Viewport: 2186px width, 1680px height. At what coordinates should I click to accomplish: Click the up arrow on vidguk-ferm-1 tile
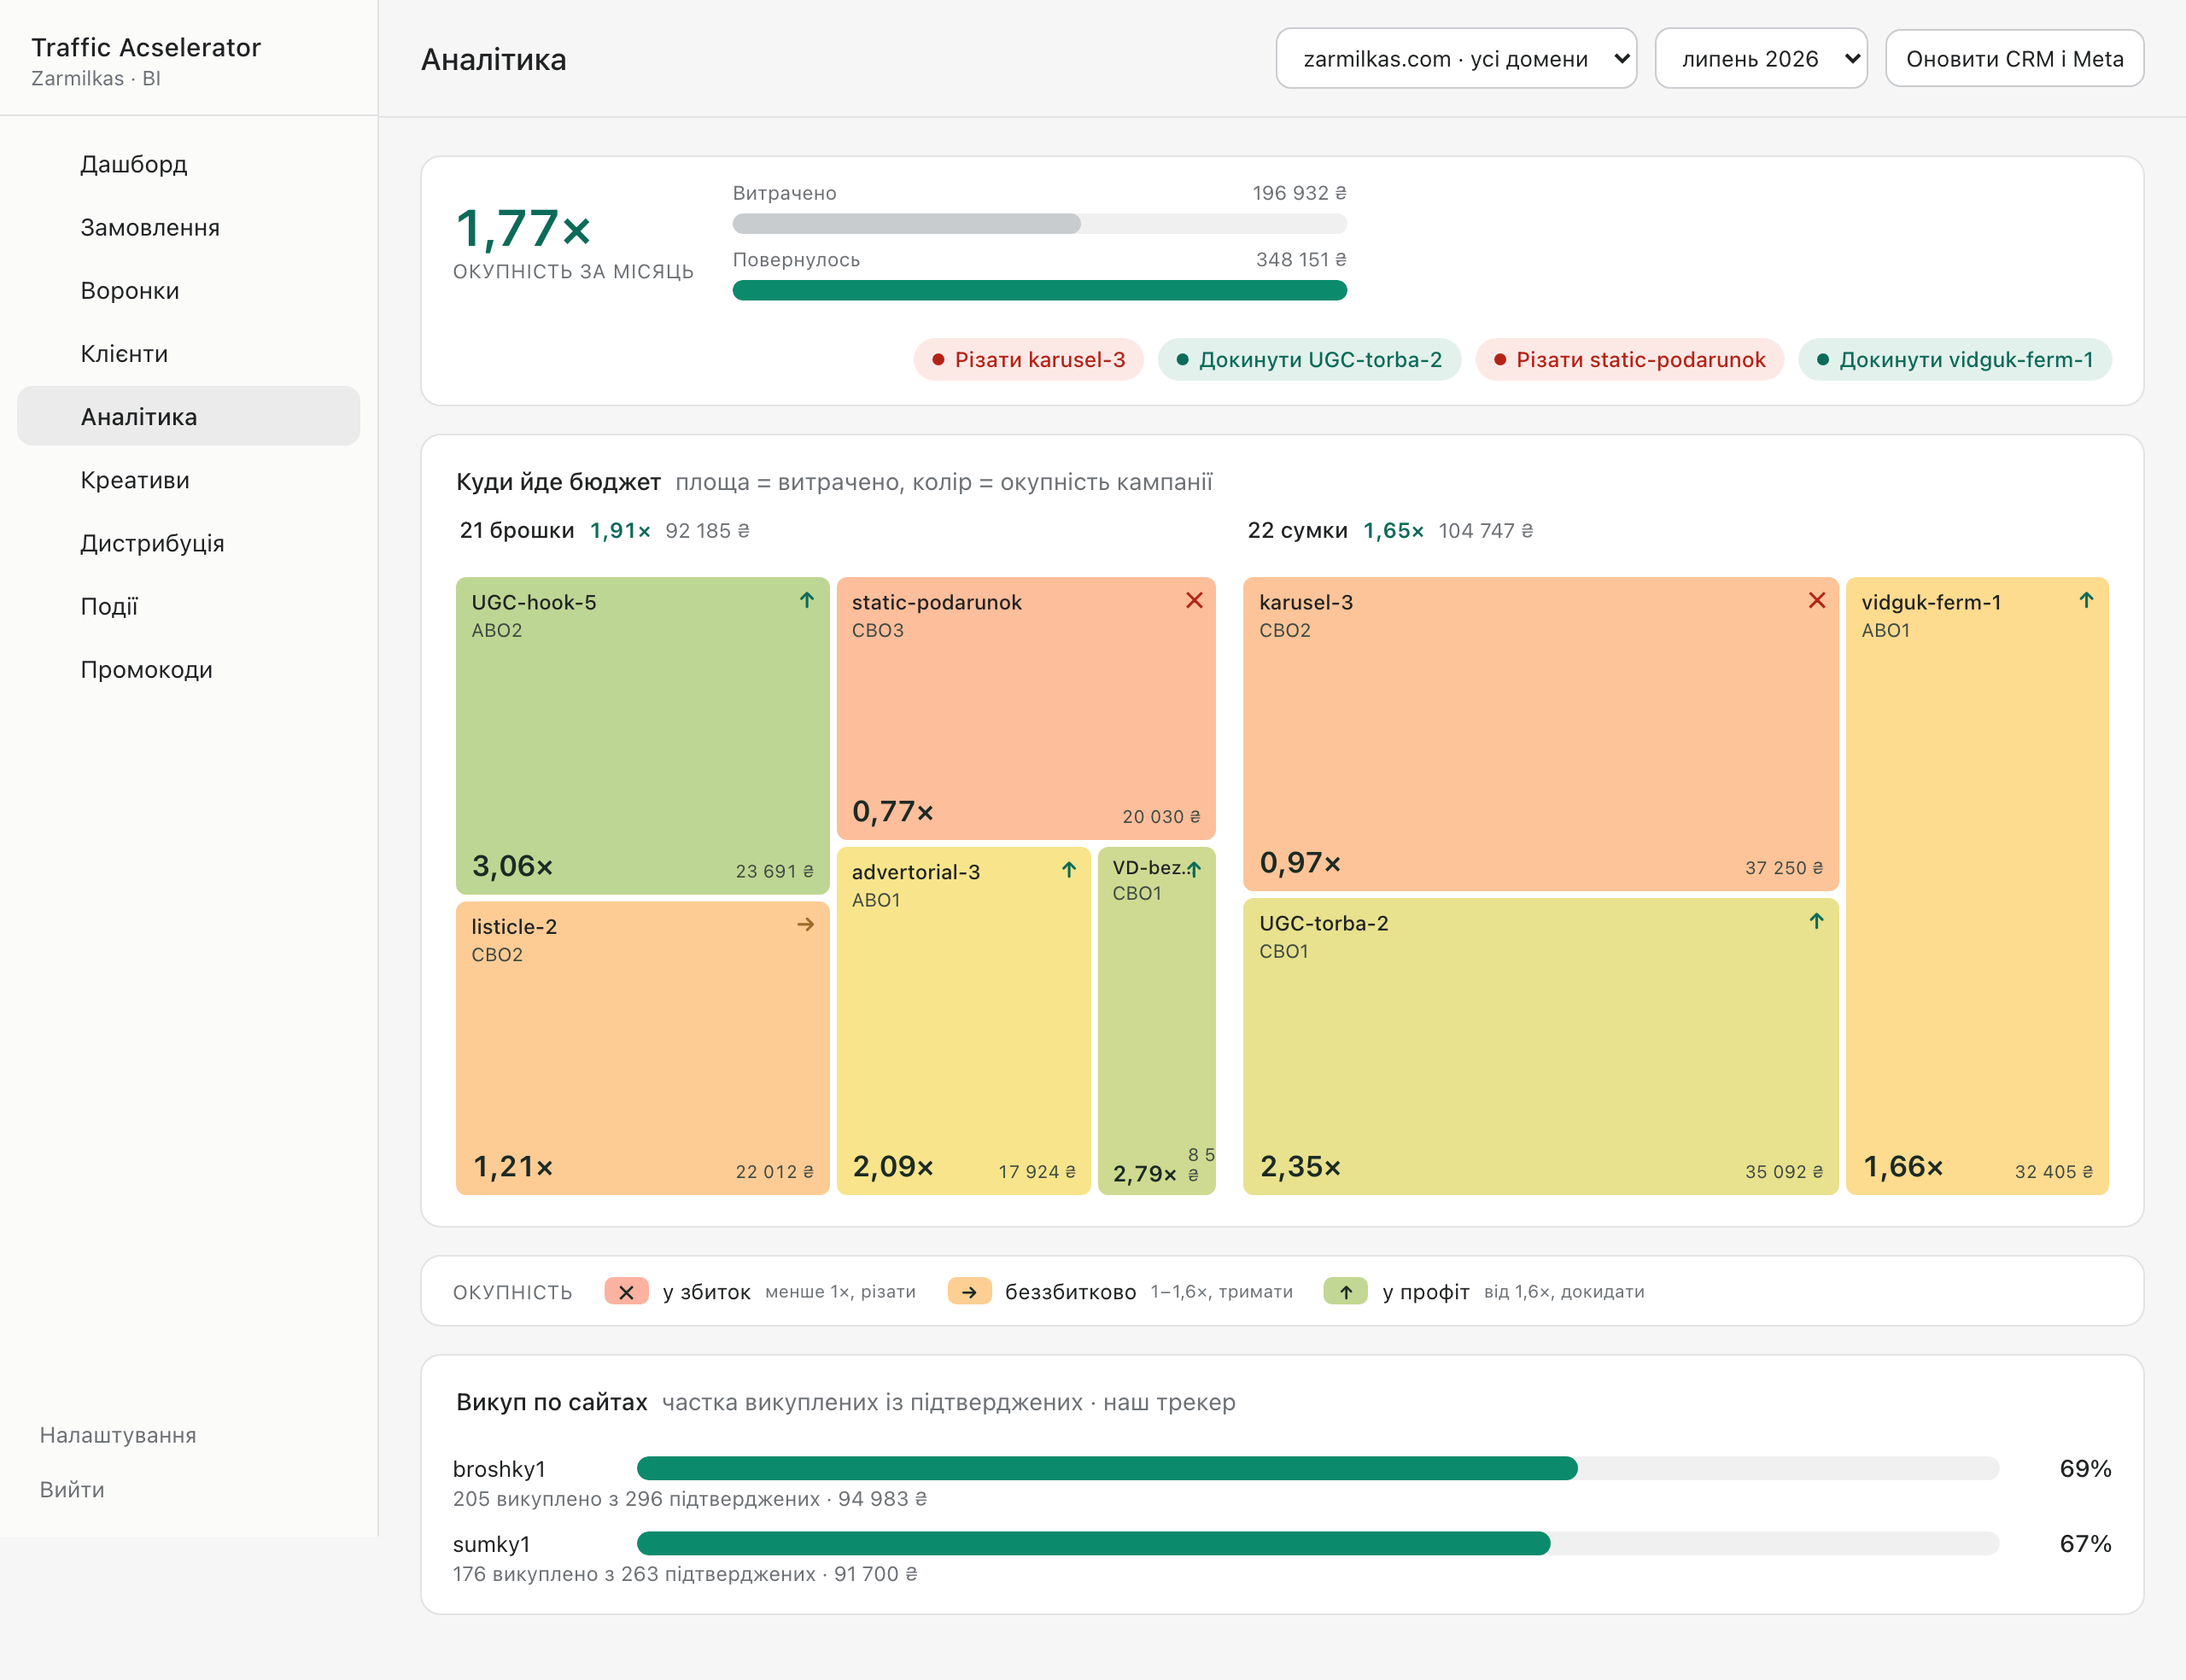point(2086,600)
